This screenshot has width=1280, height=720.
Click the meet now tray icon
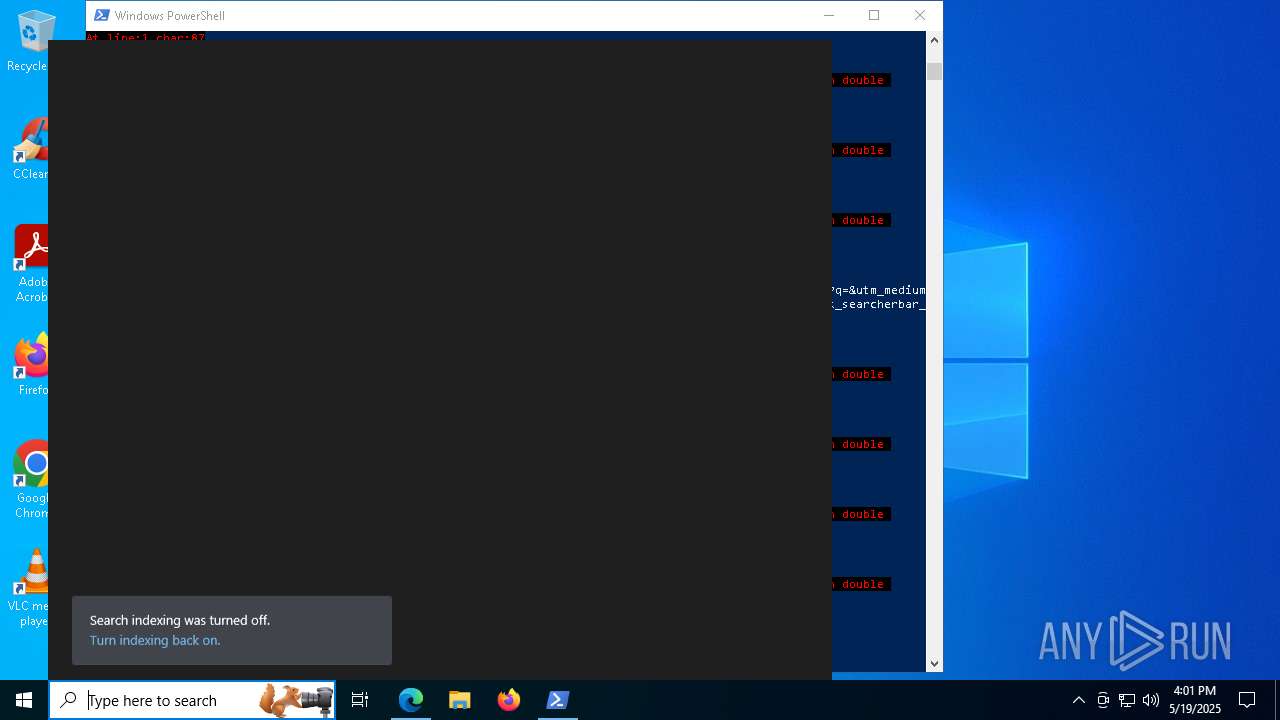tap(1103, 700)
